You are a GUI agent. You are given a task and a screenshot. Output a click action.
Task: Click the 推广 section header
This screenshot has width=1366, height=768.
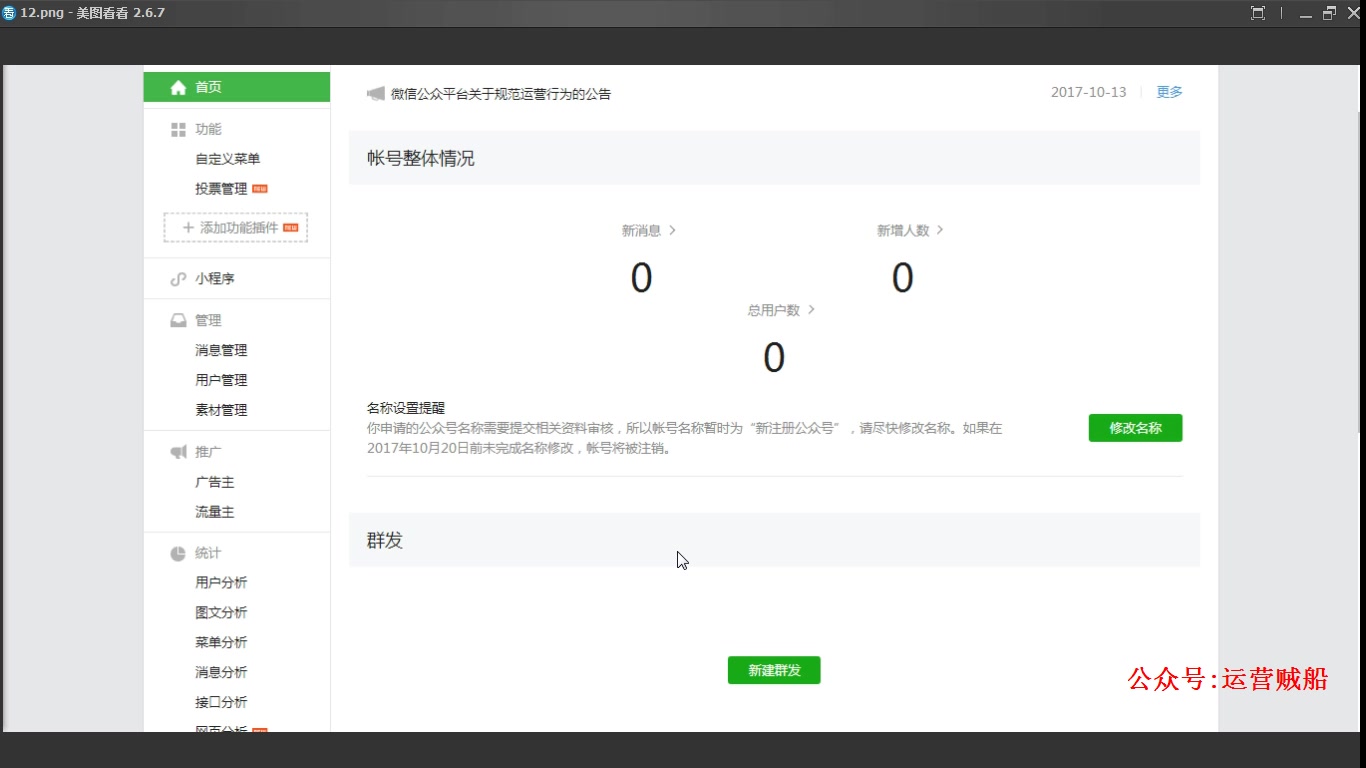tap(208, 452)
